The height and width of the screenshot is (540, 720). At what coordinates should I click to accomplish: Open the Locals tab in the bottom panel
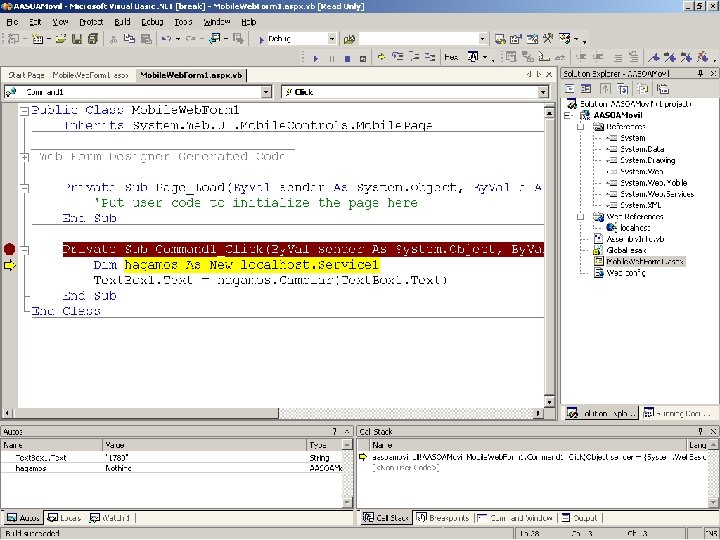coord(66,518)
